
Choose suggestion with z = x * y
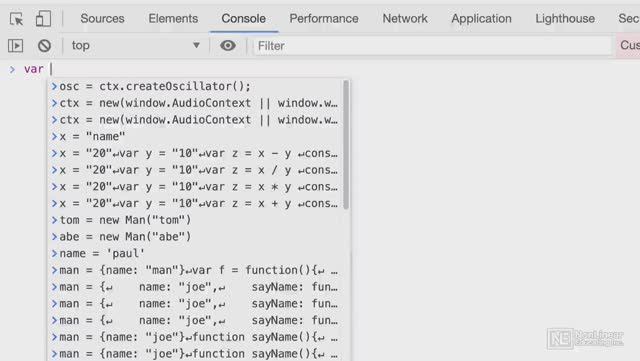click(x=195, y=187)
